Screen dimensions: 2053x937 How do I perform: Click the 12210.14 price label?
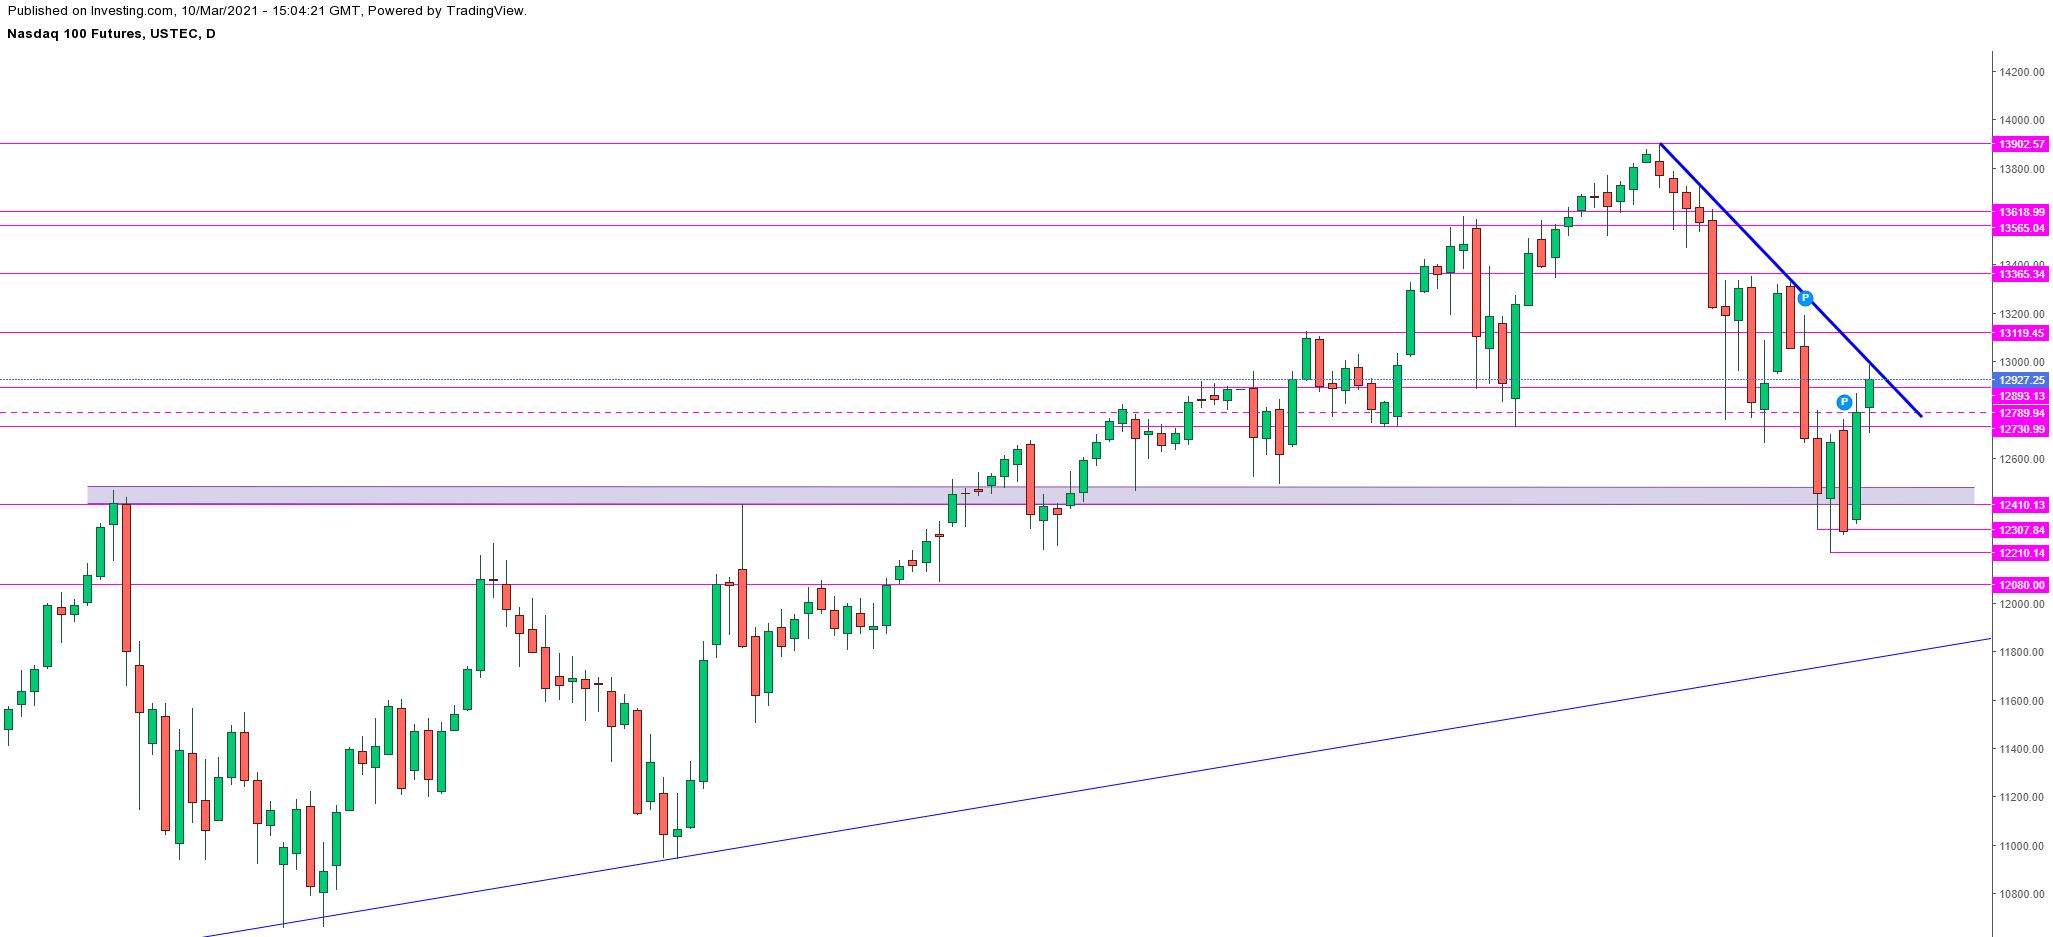(x=2021, y=553)
